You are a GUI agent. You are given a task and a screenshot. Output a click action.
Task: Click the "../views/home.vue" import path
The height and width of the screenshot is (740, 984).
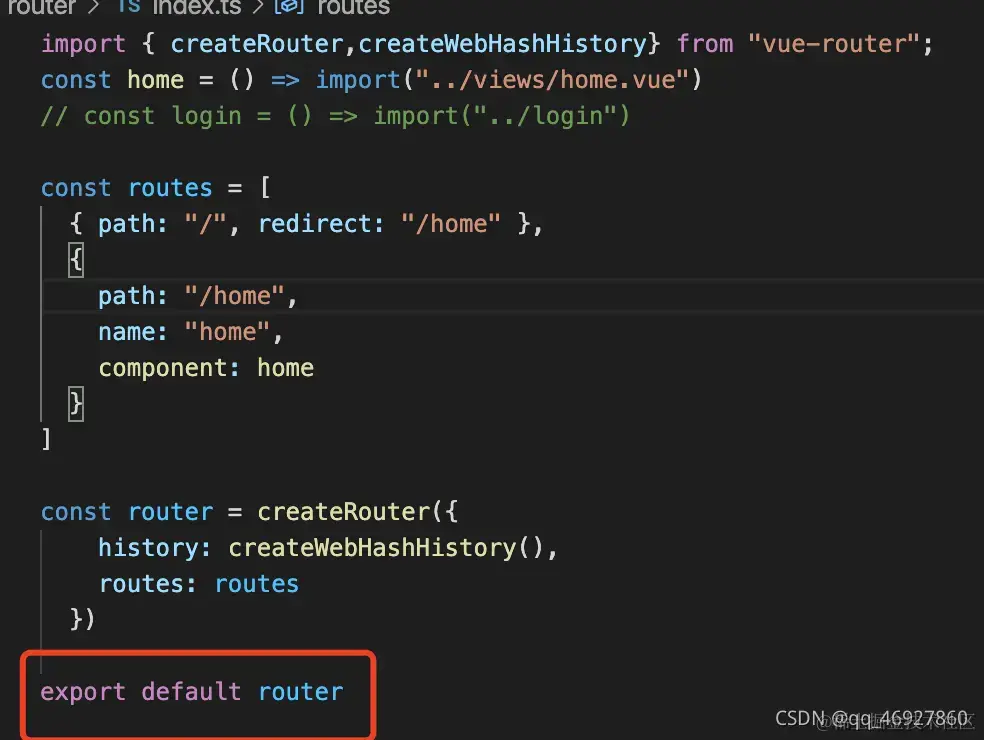click(x=552, y=80)
